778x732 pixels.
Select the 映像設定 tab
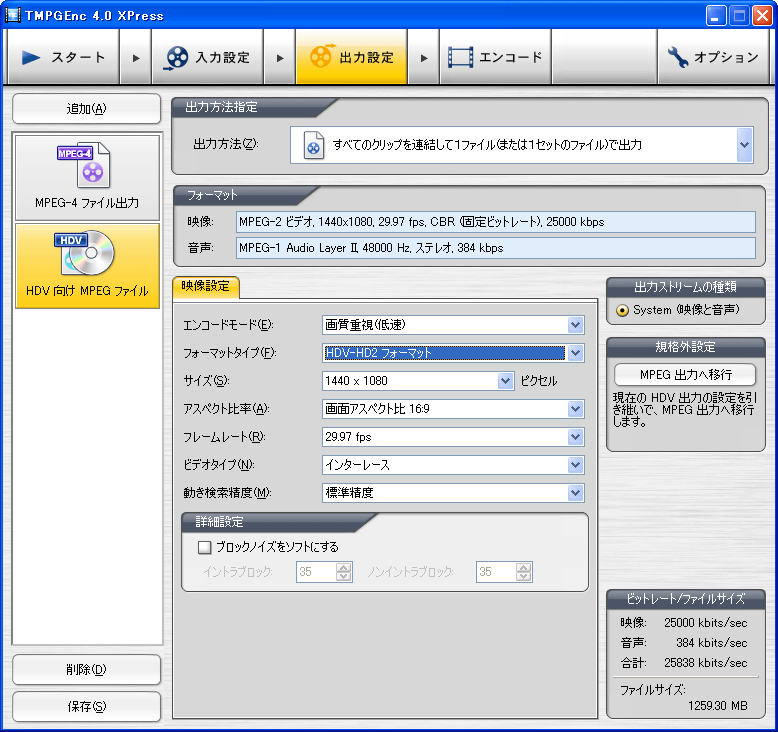(205, 286)
